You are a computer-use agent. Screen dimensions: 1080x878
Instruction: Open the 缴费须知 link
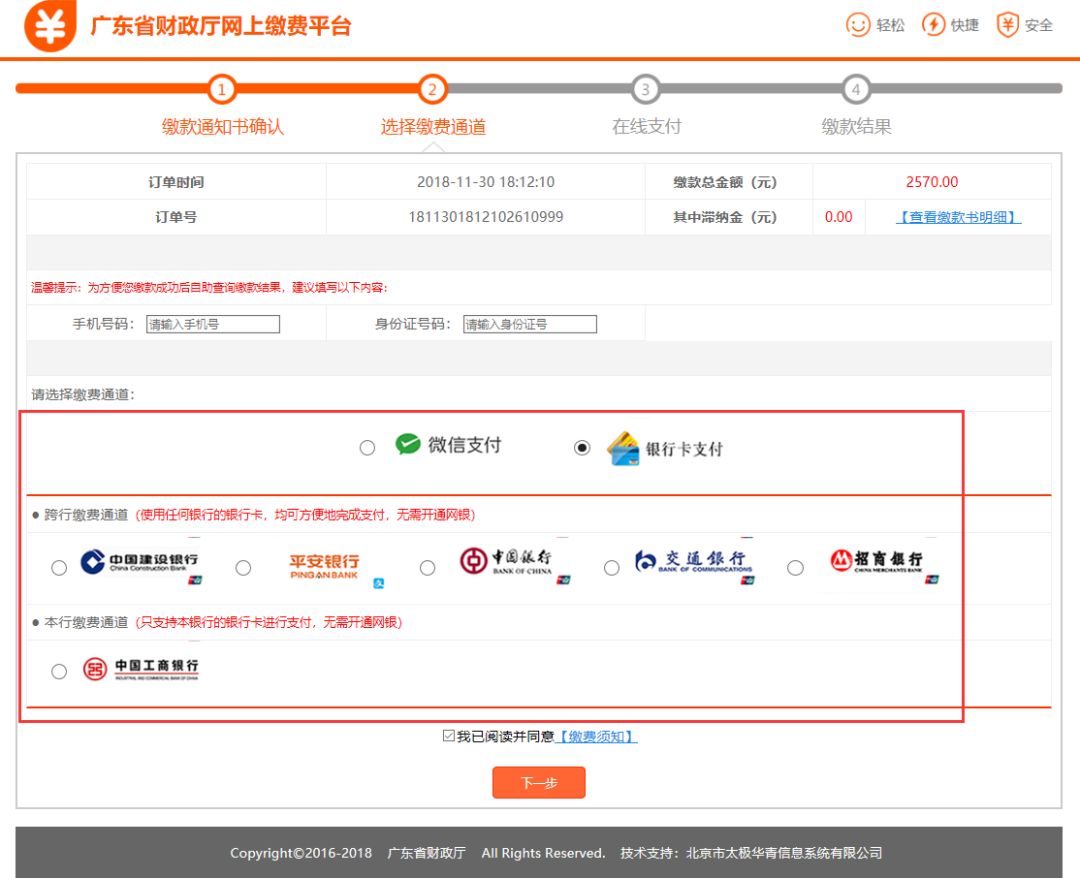596,737
